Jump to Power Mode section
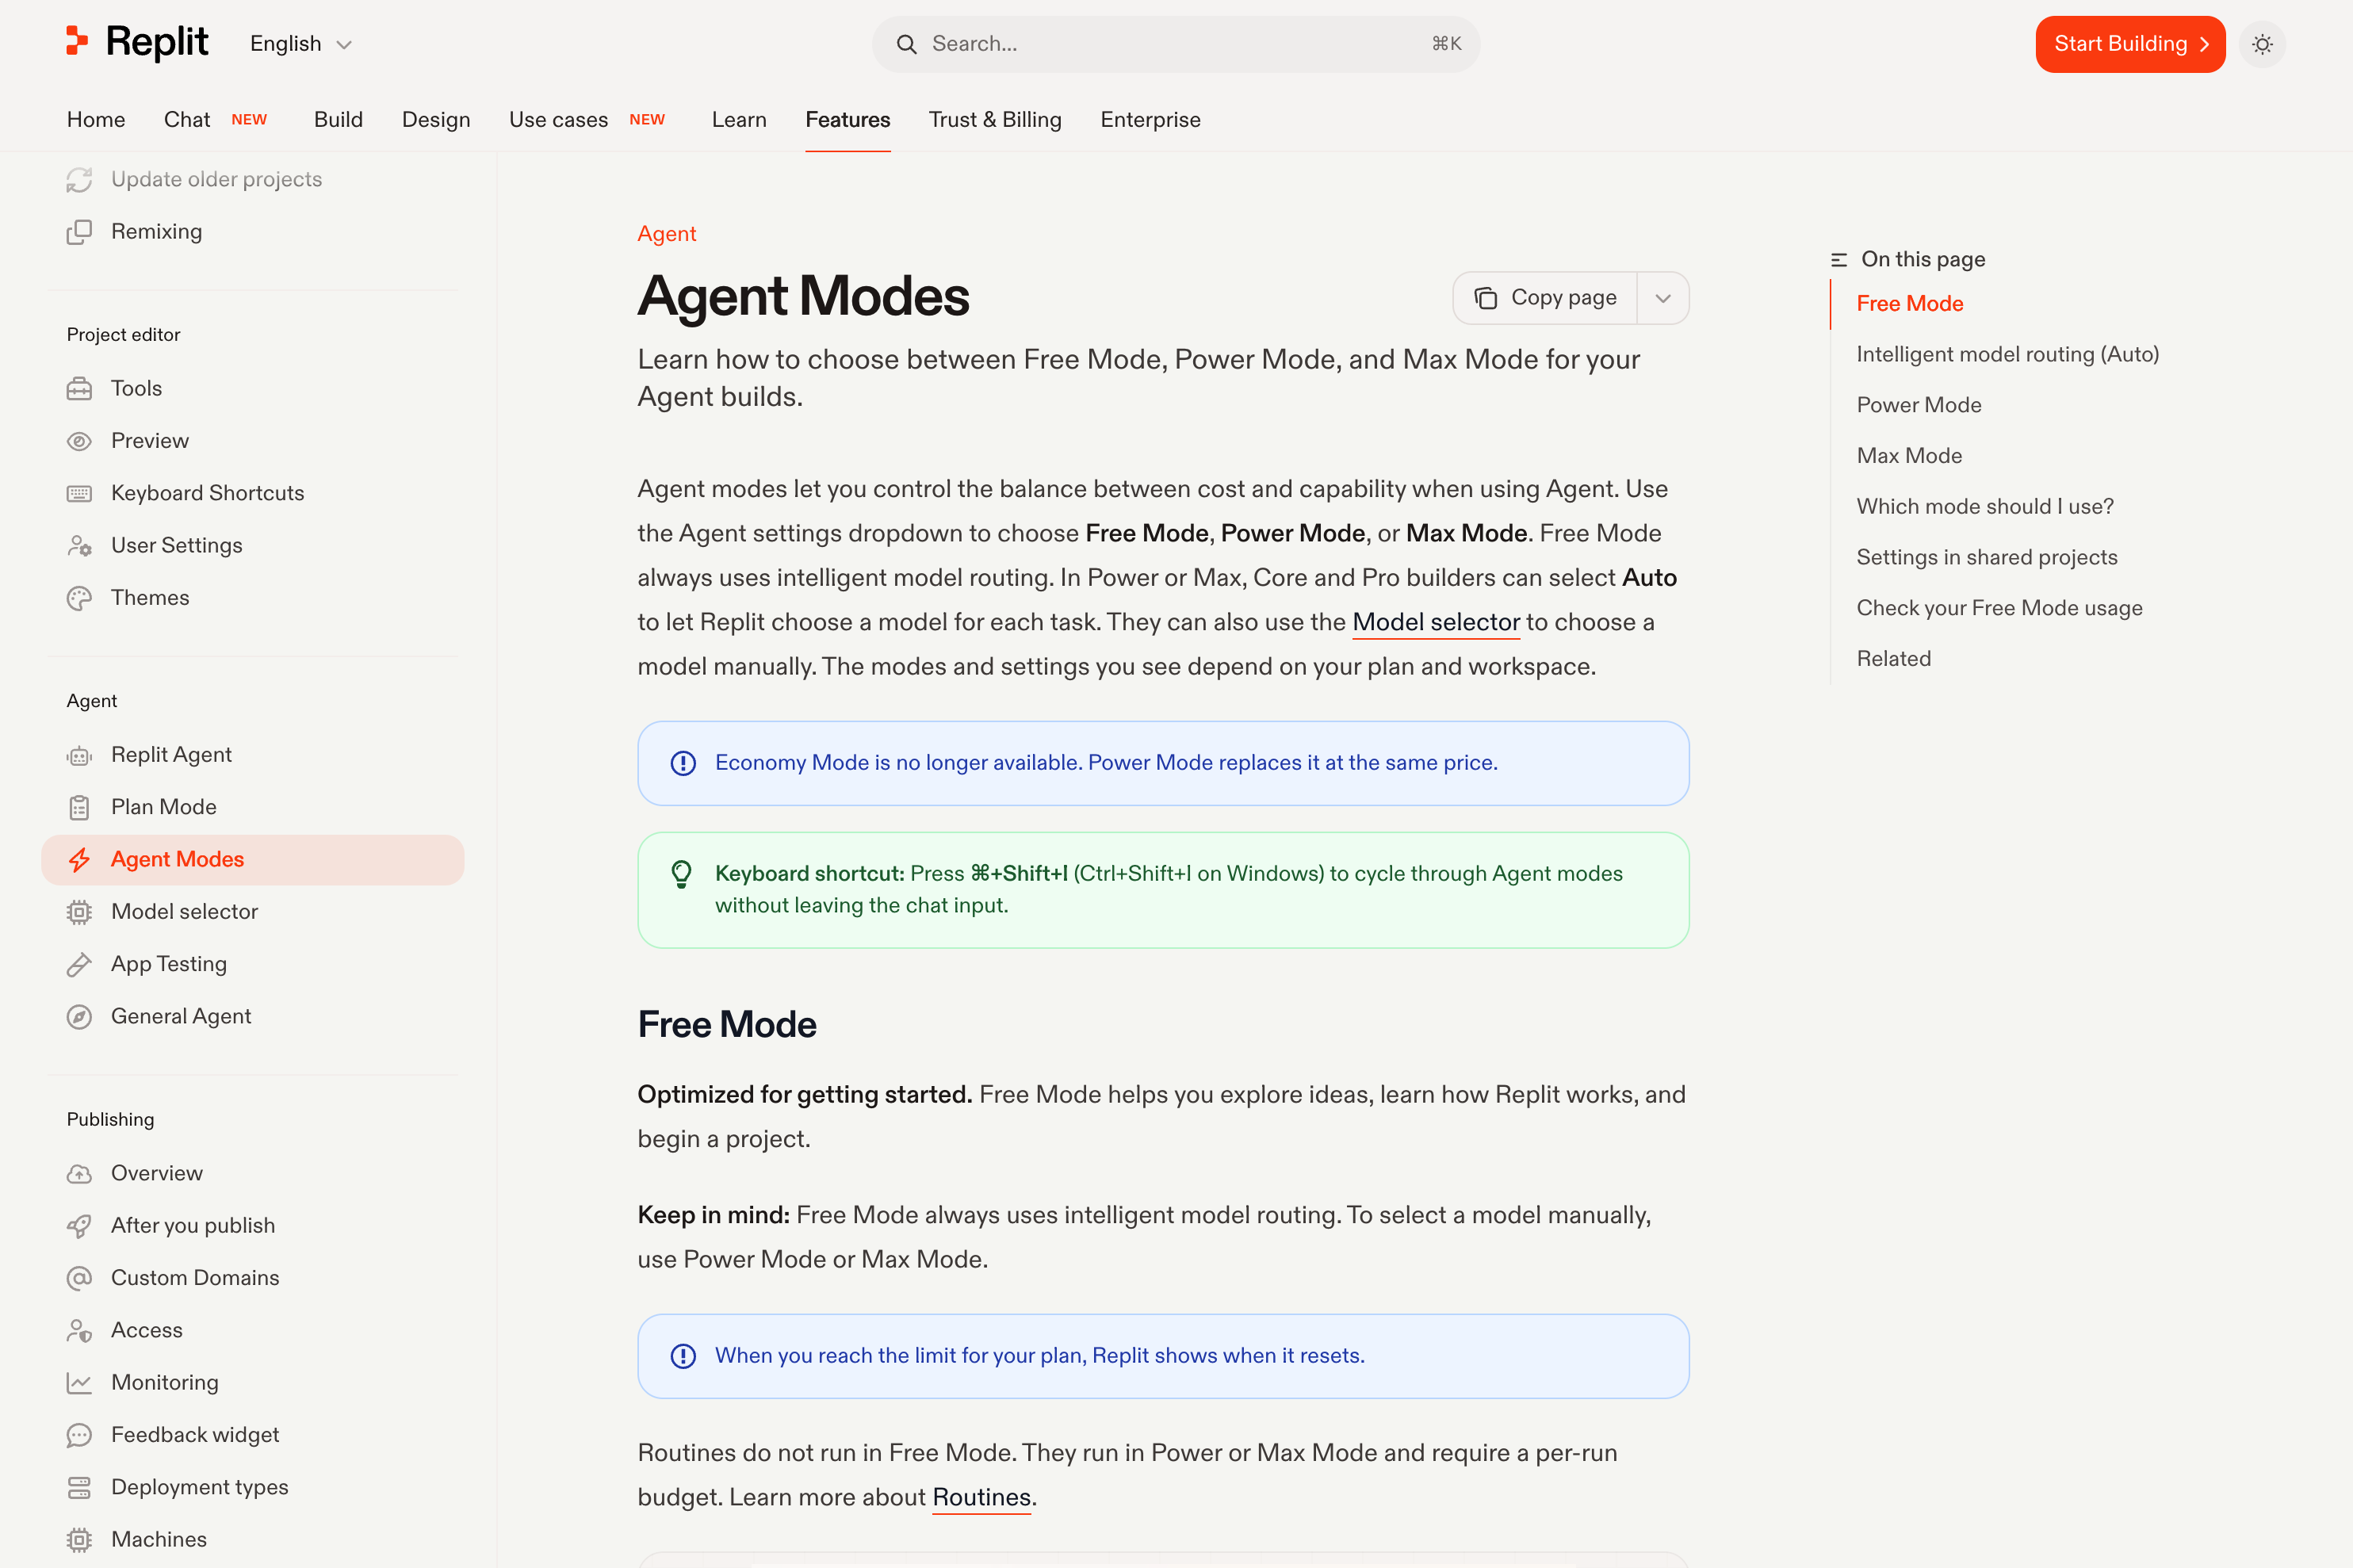 [1918, 405]
